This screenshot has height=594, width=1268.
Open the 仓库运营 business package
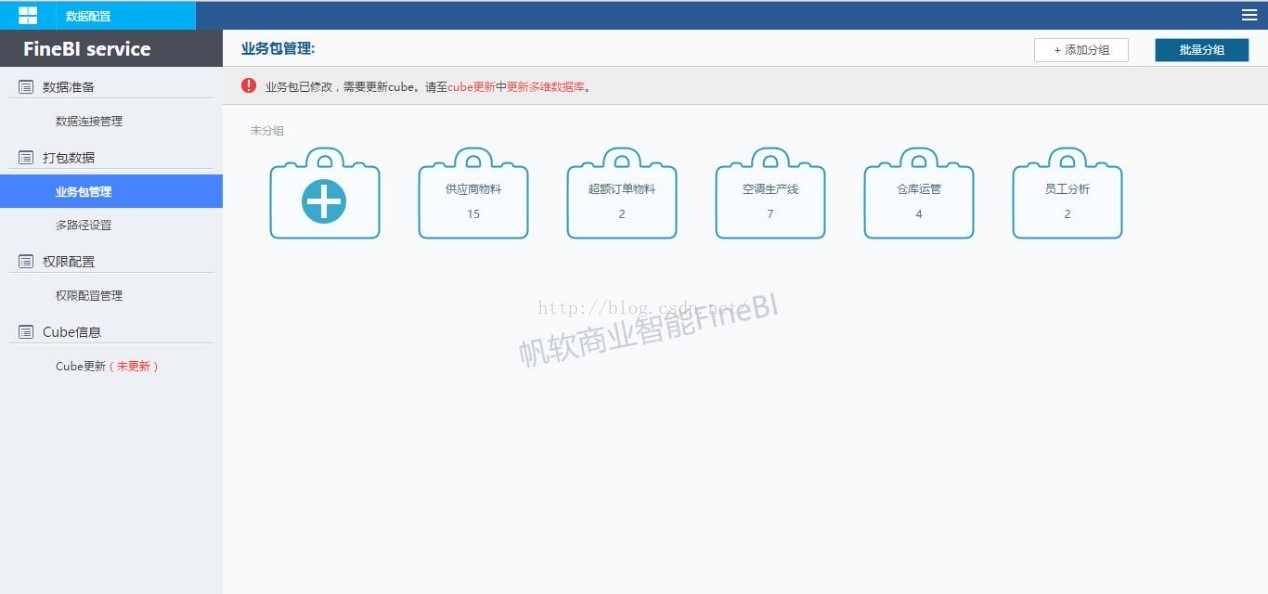pos(918,199)
